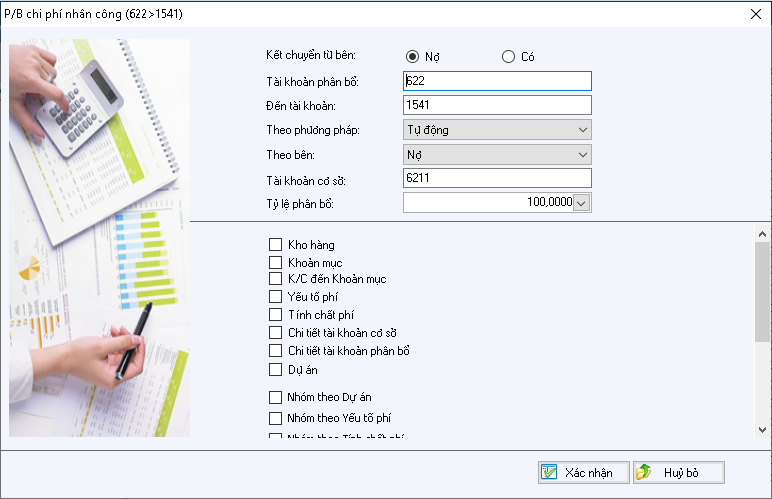Check the Tính chất phí option
The image size is (772, 499).
(275, 314)
